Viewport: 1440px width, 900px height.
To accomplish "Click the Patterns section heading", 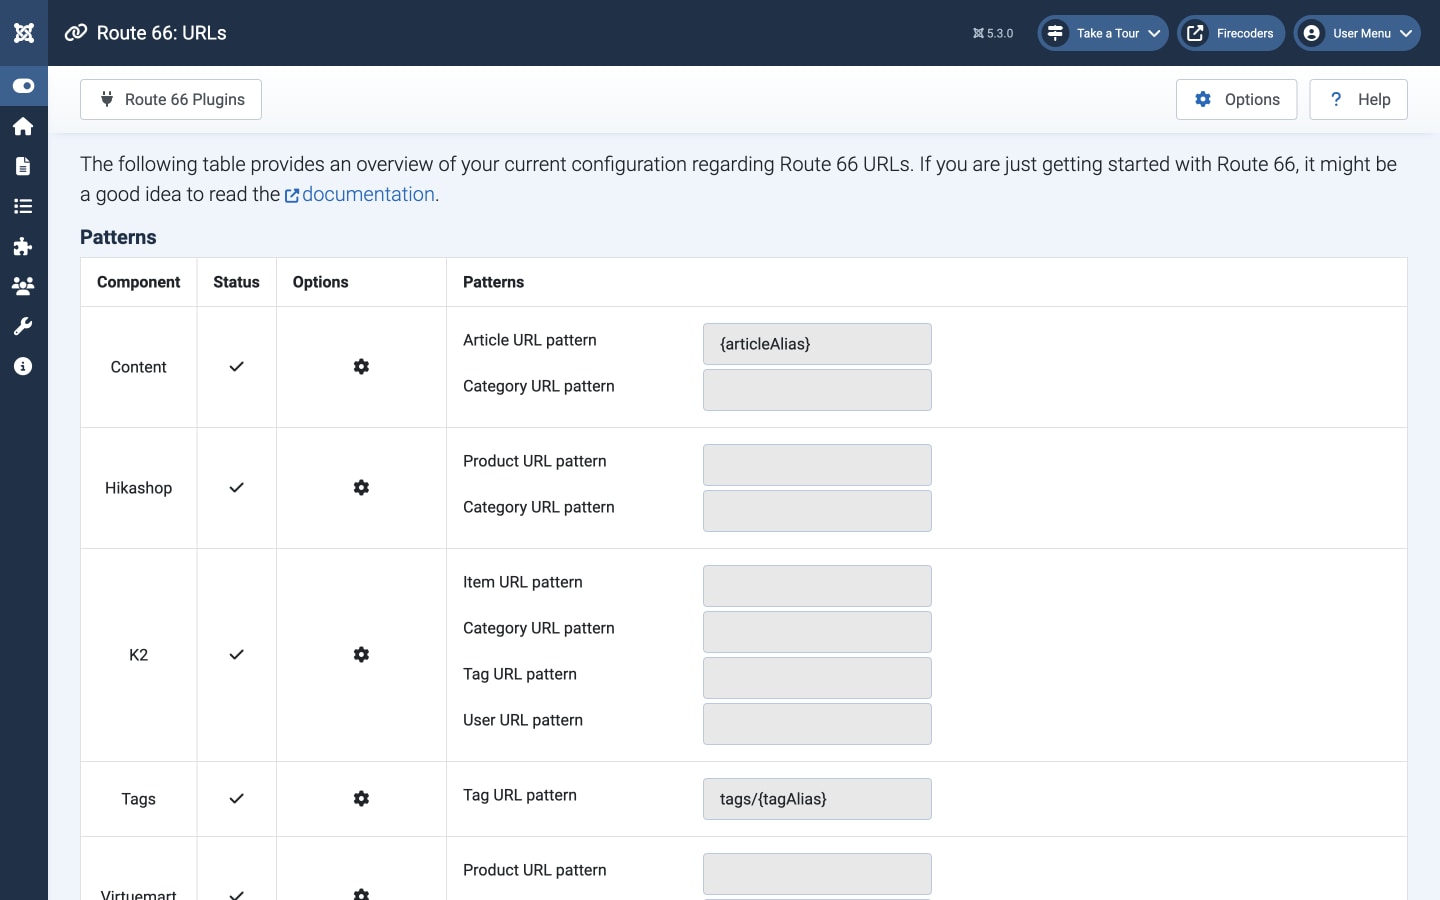I will [118, 237].
